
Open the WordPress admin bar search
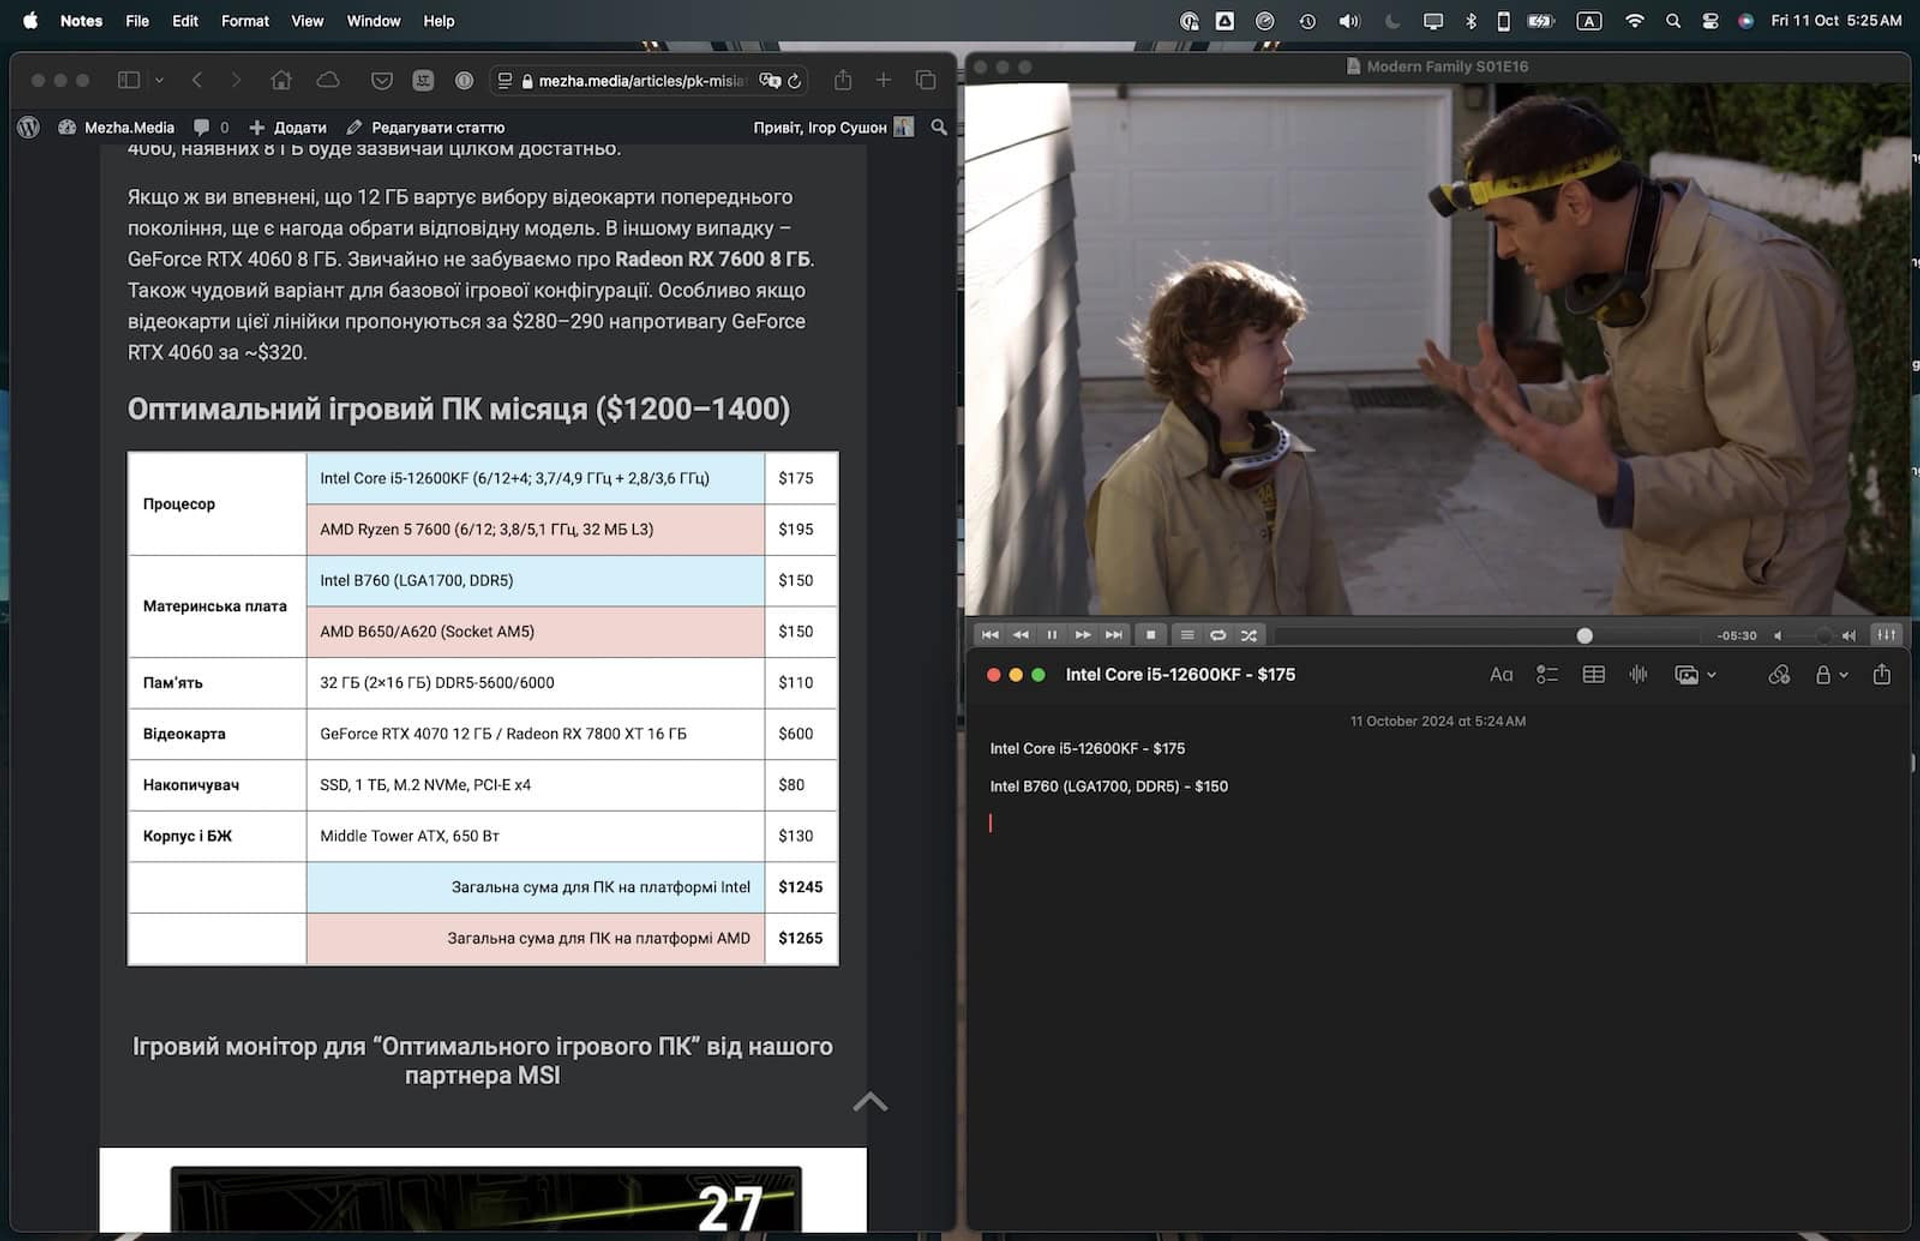point(939,127)
